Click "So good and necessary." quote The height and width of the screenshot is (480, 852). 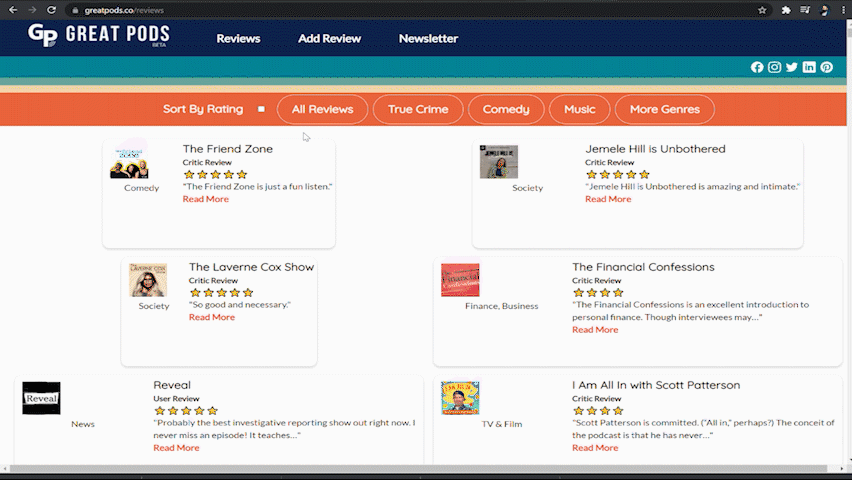pyautogui.click(x=240, y=304)
